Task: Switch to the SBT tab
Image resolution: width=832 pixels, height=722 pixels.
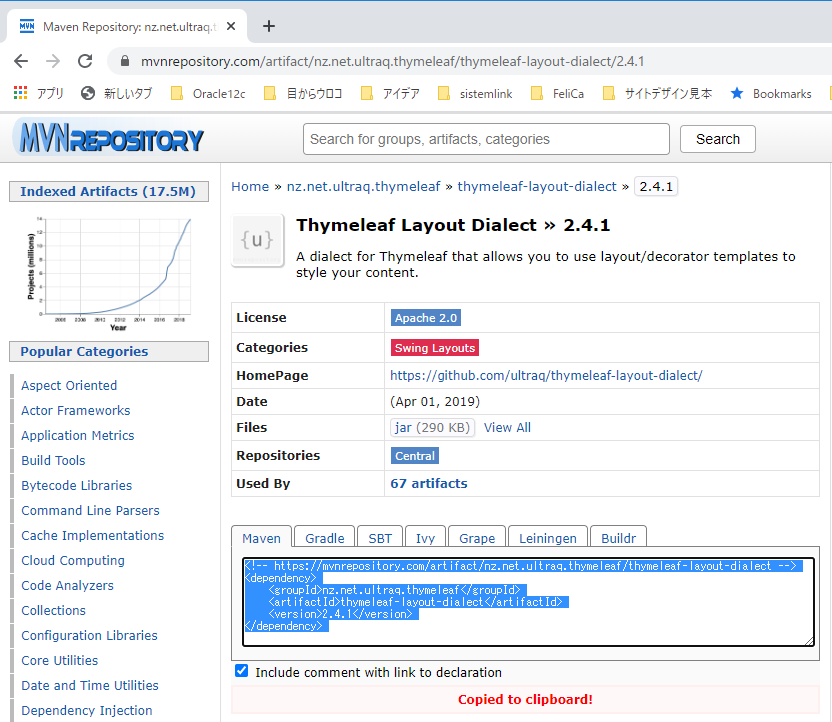Action: tap(380, 537)
